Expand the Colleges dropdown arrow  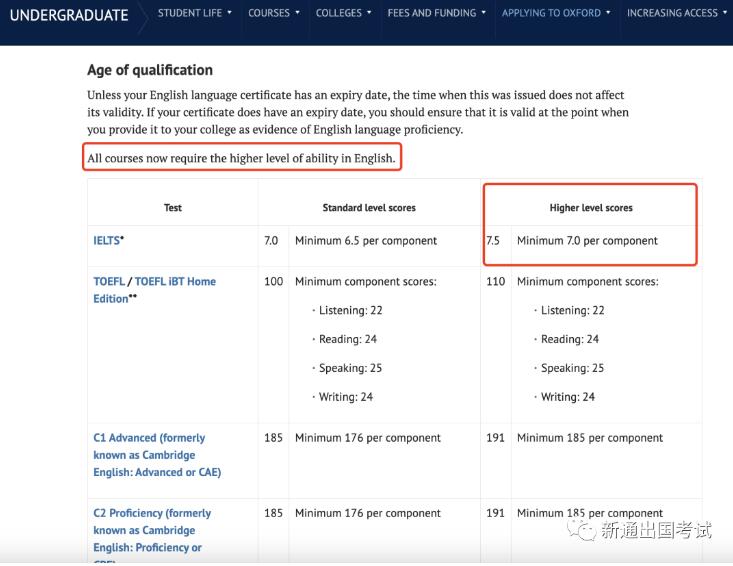coord(369,13)
